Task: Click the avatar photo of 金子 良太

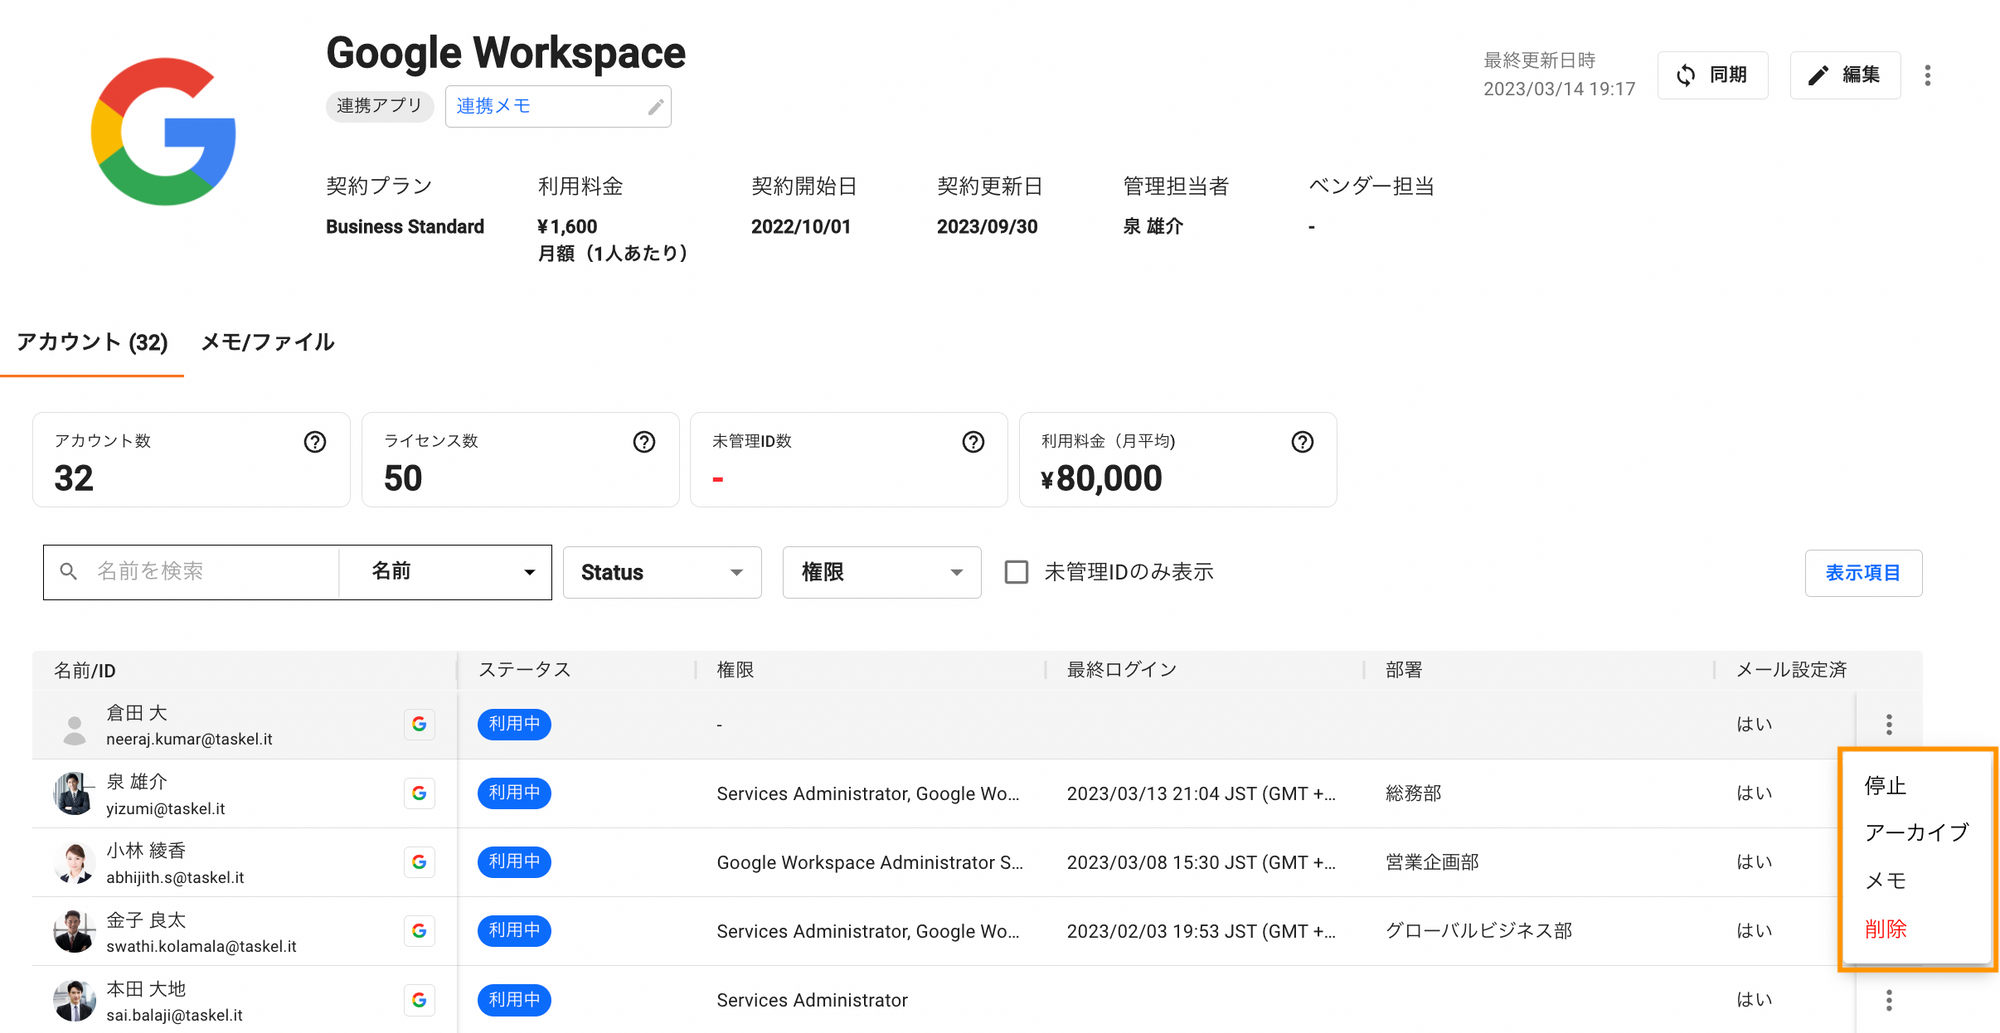Action: pyautogui.click(x=74, y=932)
